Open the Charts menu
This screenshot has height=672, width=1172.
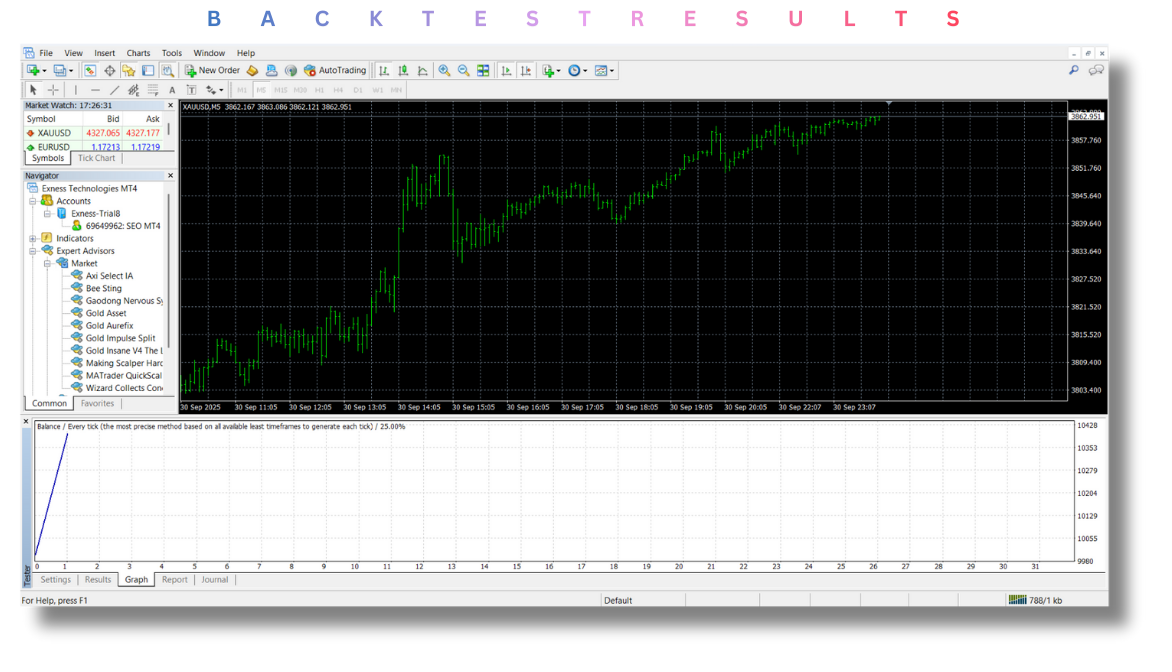[138, 53]
